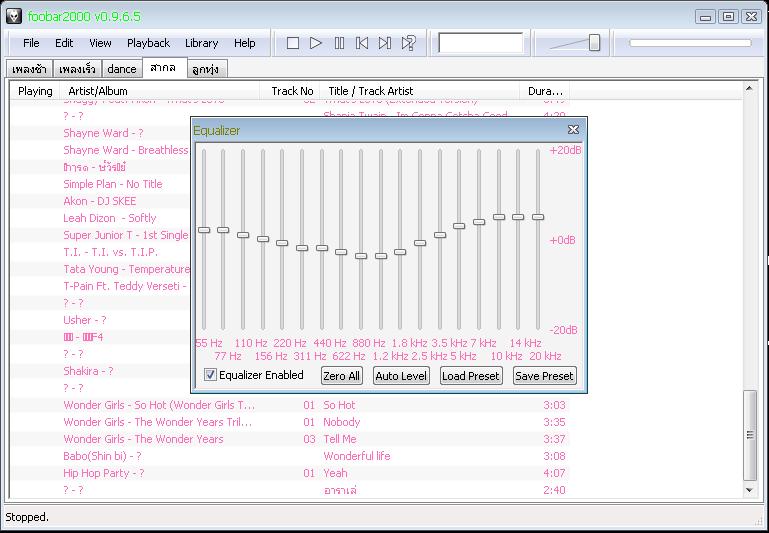
Task: Go to the Previous track
Action: coord(362,43)
